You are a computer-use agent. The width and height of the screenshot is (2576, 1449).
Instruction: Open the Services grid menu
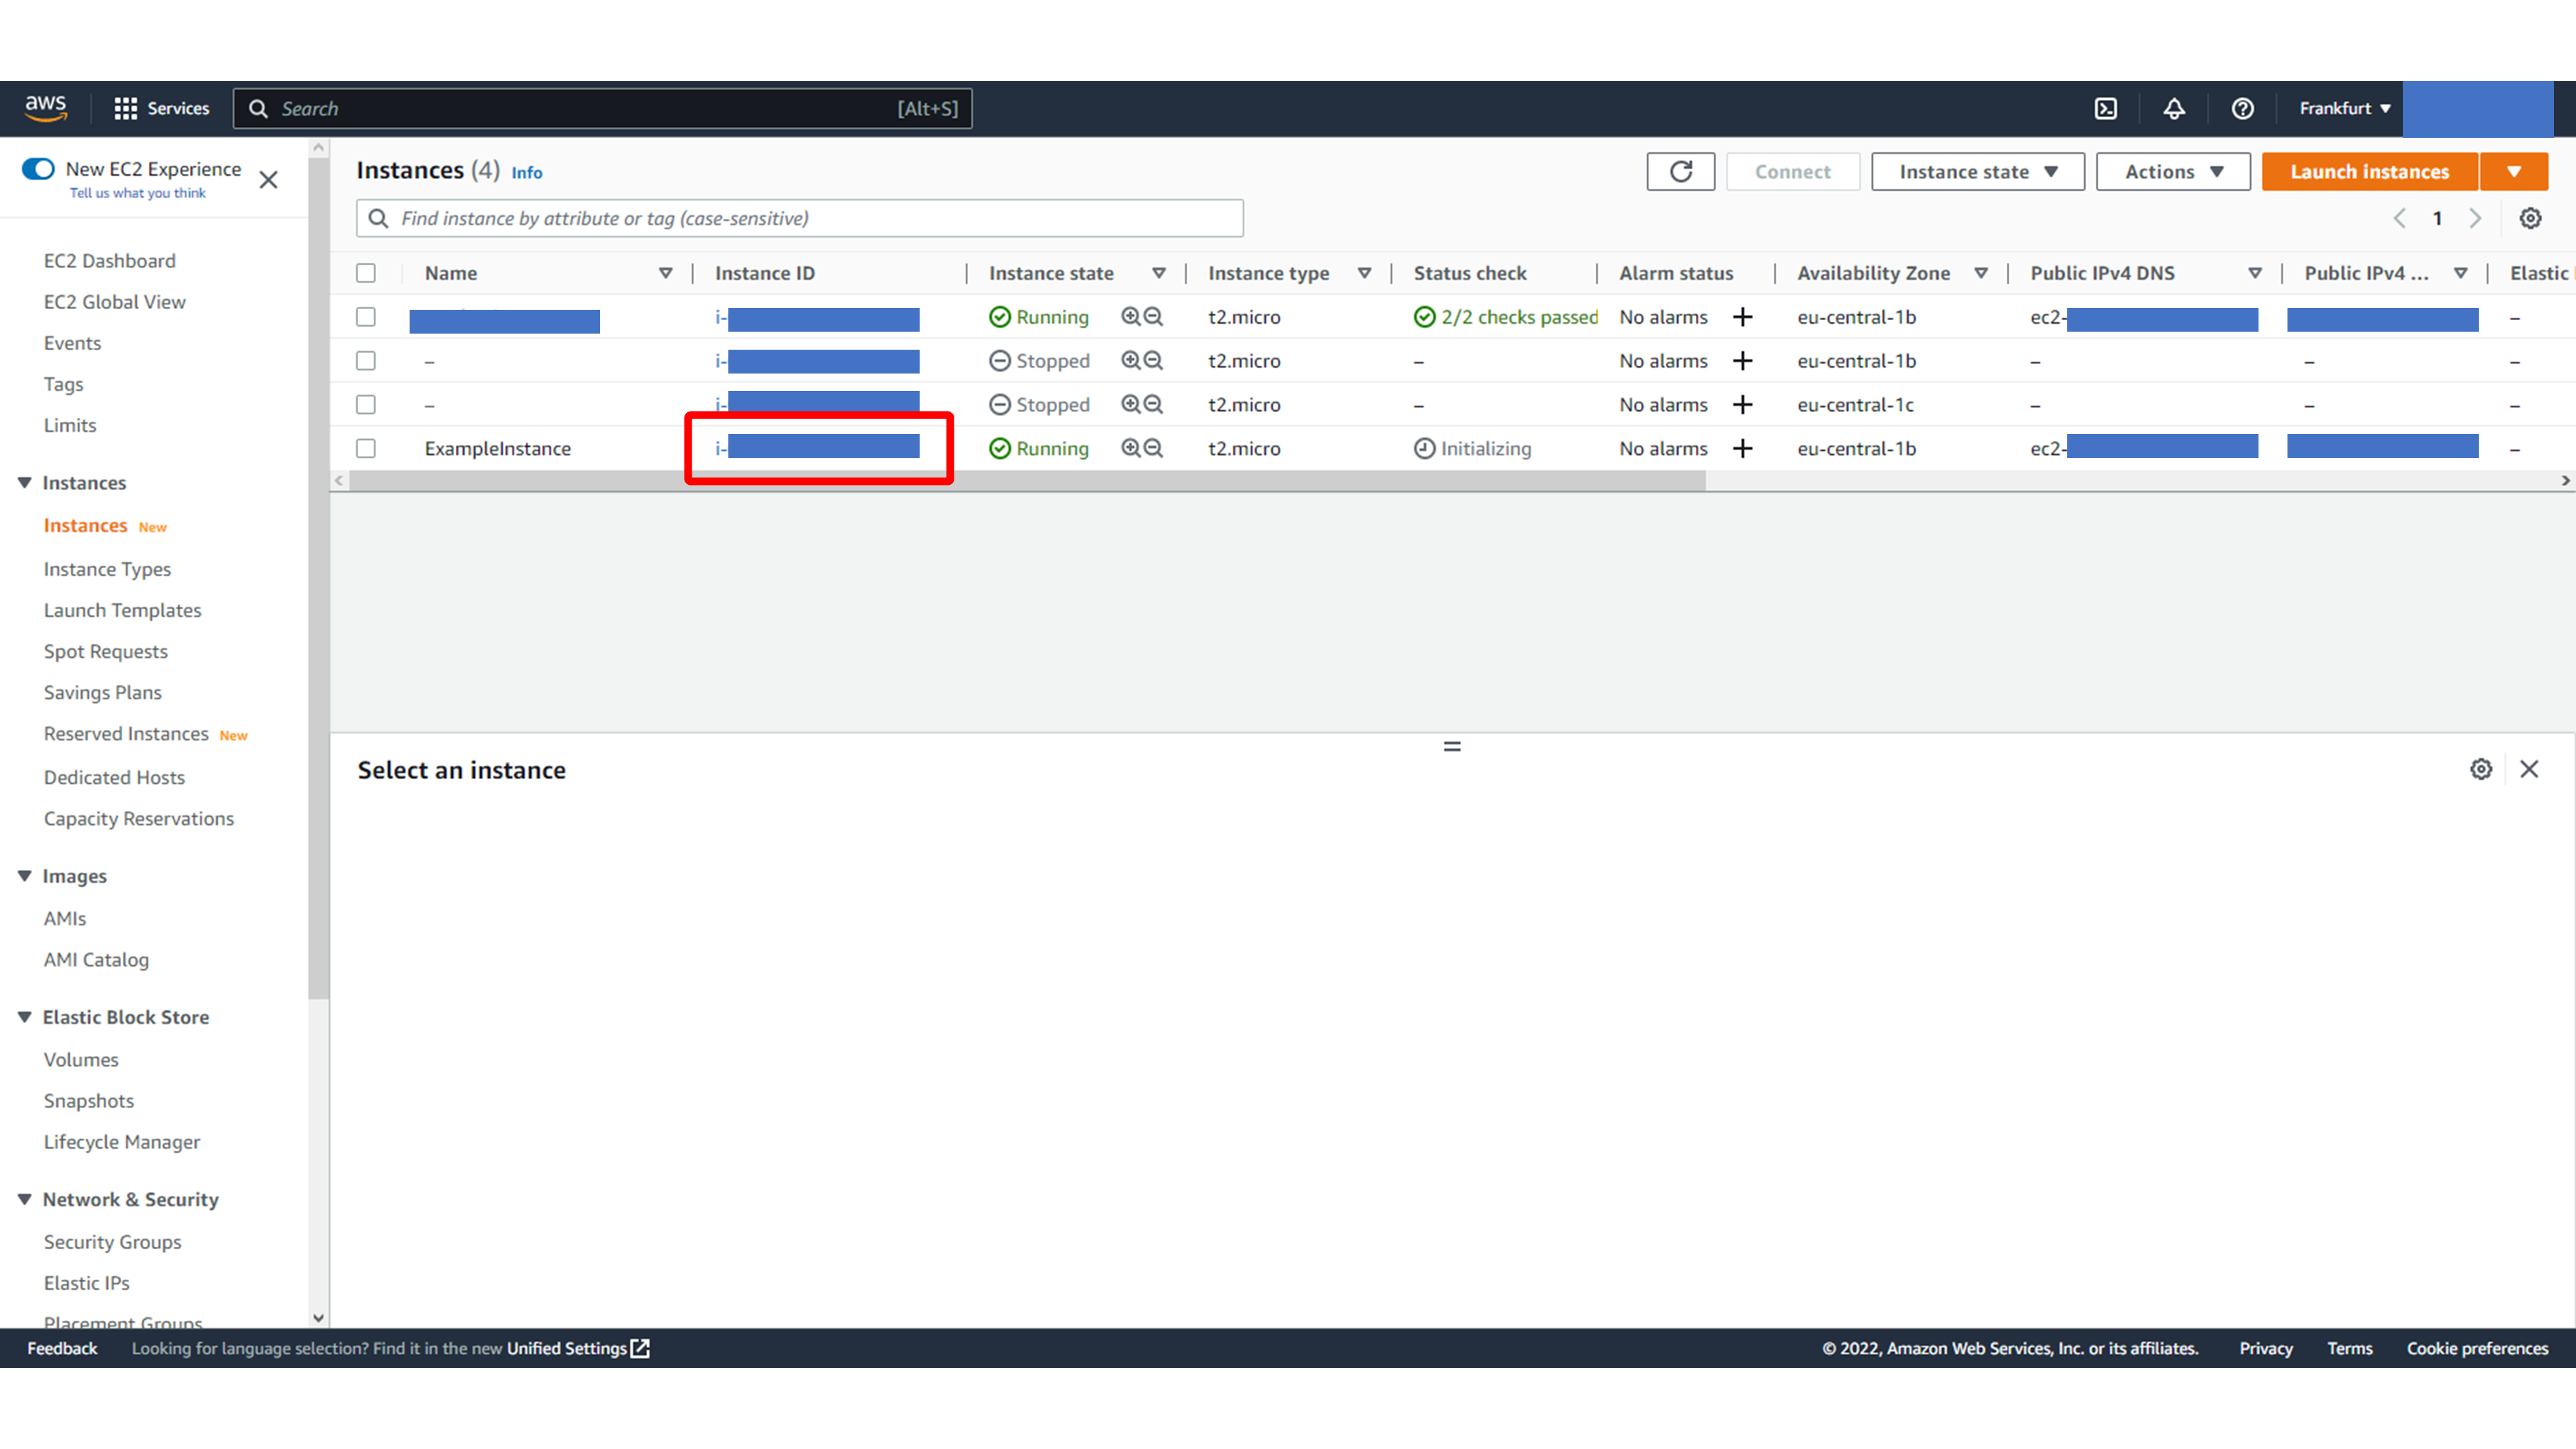coord(161,108)
